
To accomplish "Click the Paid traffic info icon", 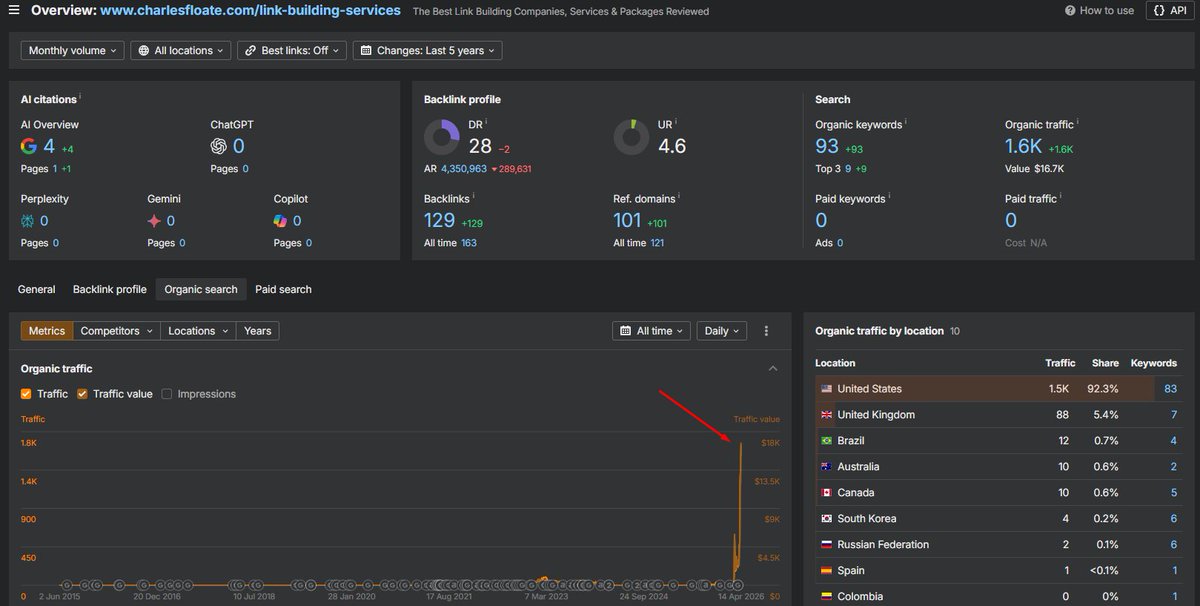I will coord(1063,197).
